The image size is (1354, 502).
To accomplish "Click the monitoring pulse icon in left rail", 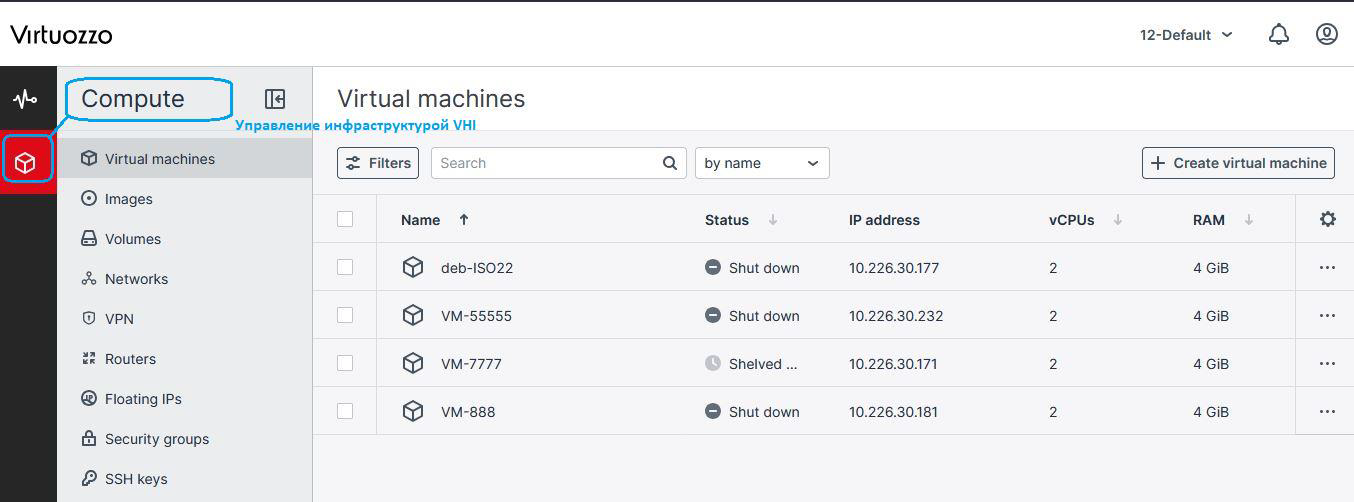I will point(25,99).
